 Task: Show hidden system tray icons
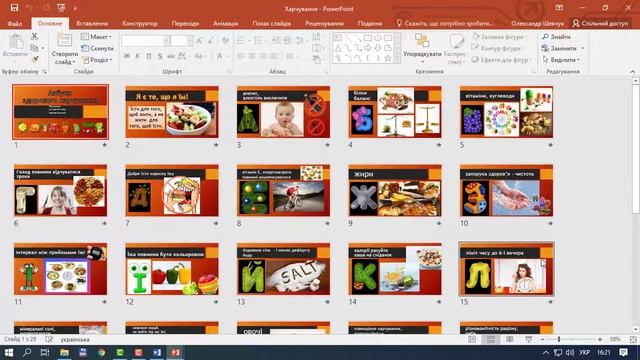[x=546, y=352]
